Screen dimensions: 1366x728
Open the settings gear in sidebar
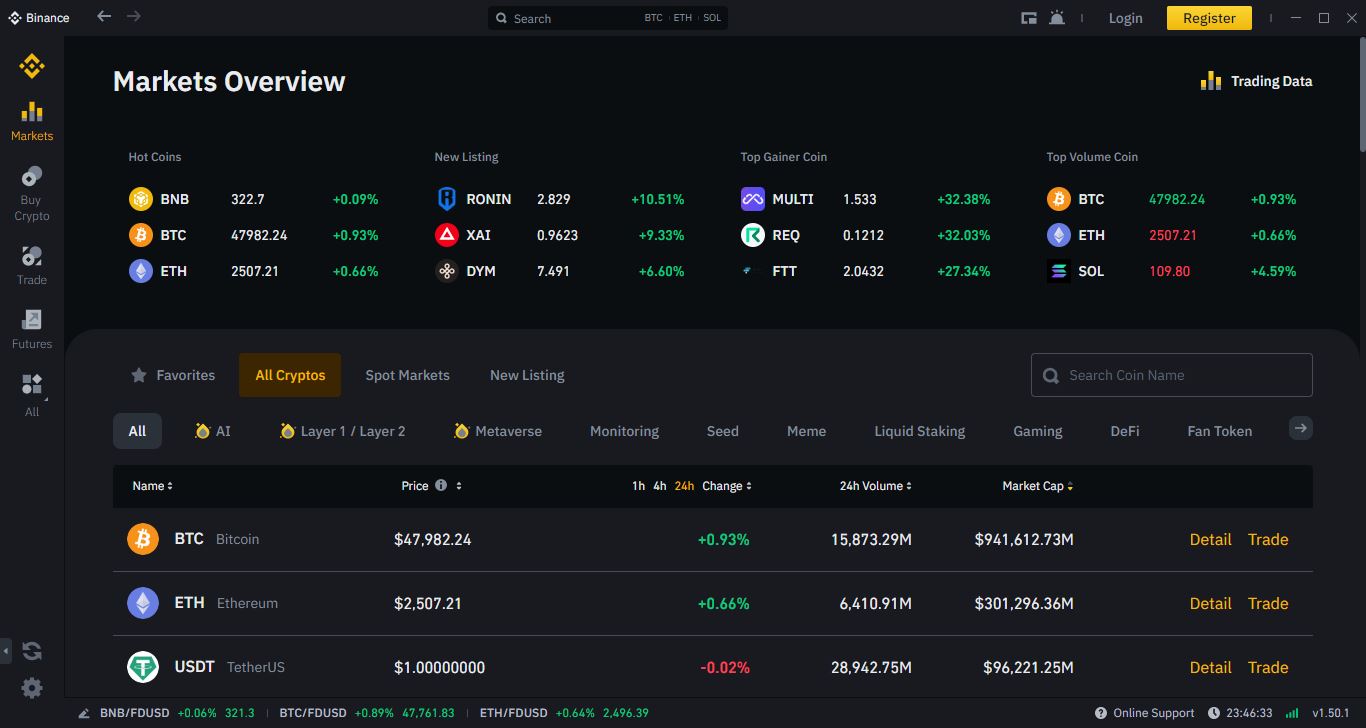[x=32, y=688]
